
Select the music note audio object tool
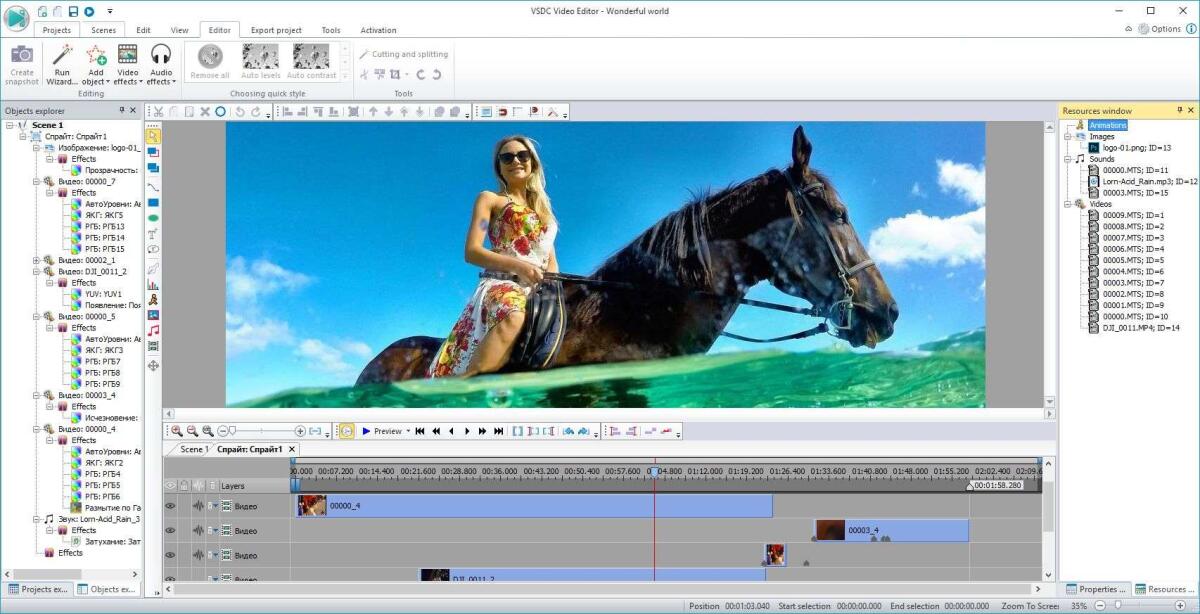pos(154,330)
